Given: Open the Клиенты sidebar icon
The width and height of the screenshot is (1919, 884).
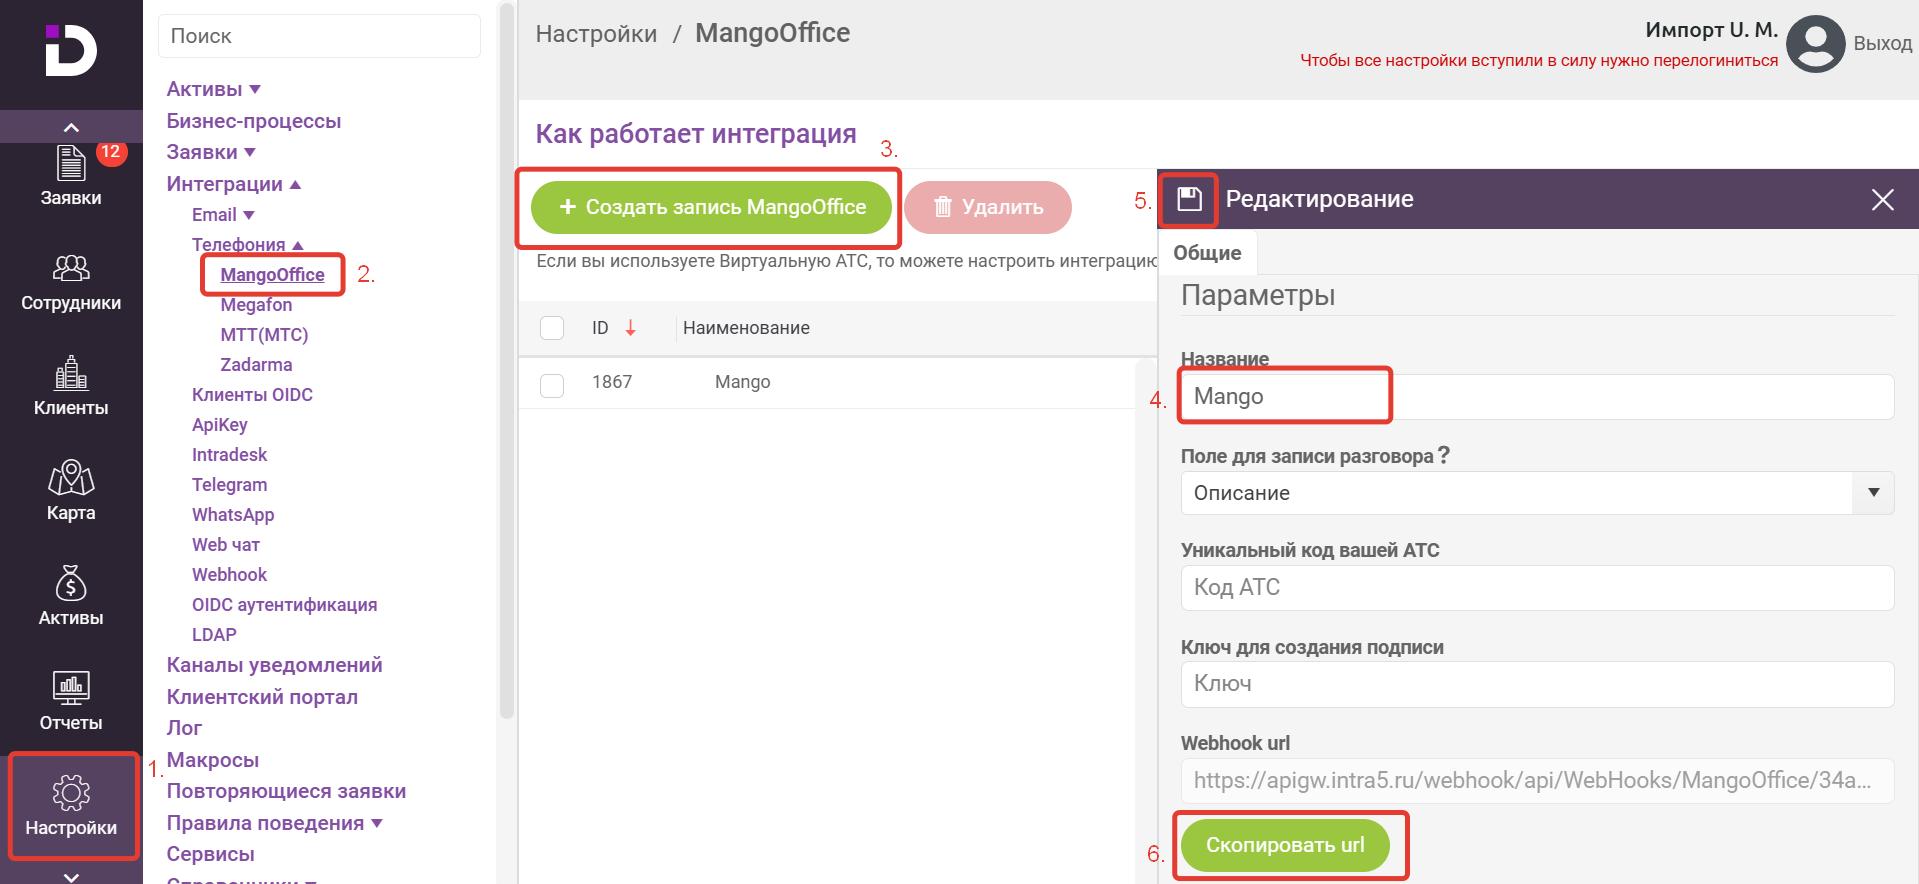Looking at the screenshot, I should coord(71,375).
